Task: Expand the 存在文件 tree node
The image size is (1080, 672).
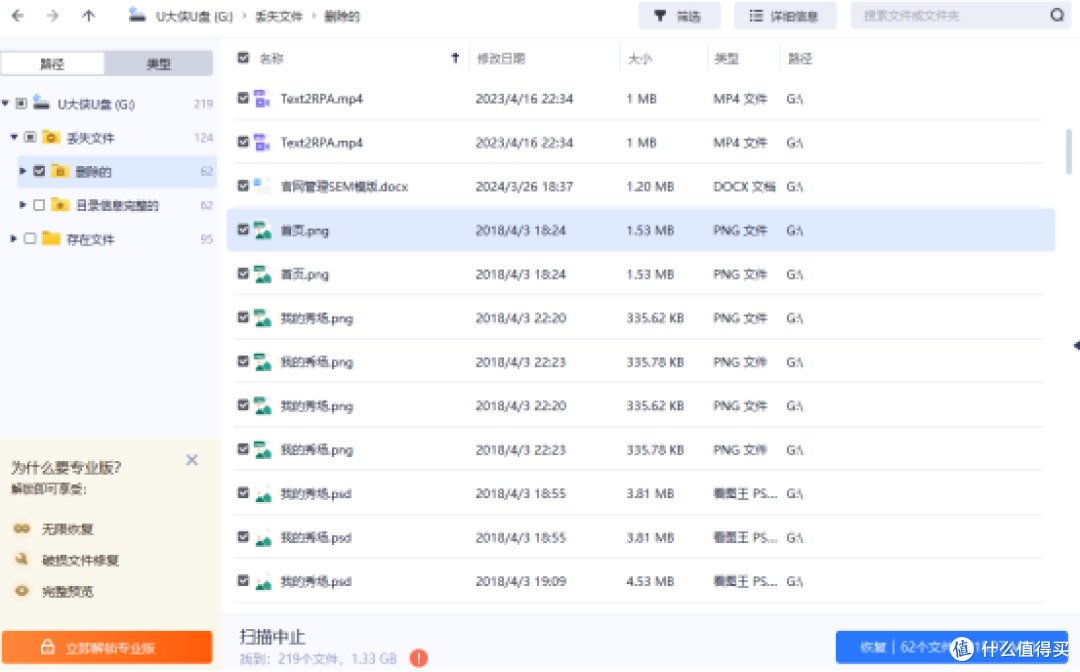Action: [x=14, y=238]
